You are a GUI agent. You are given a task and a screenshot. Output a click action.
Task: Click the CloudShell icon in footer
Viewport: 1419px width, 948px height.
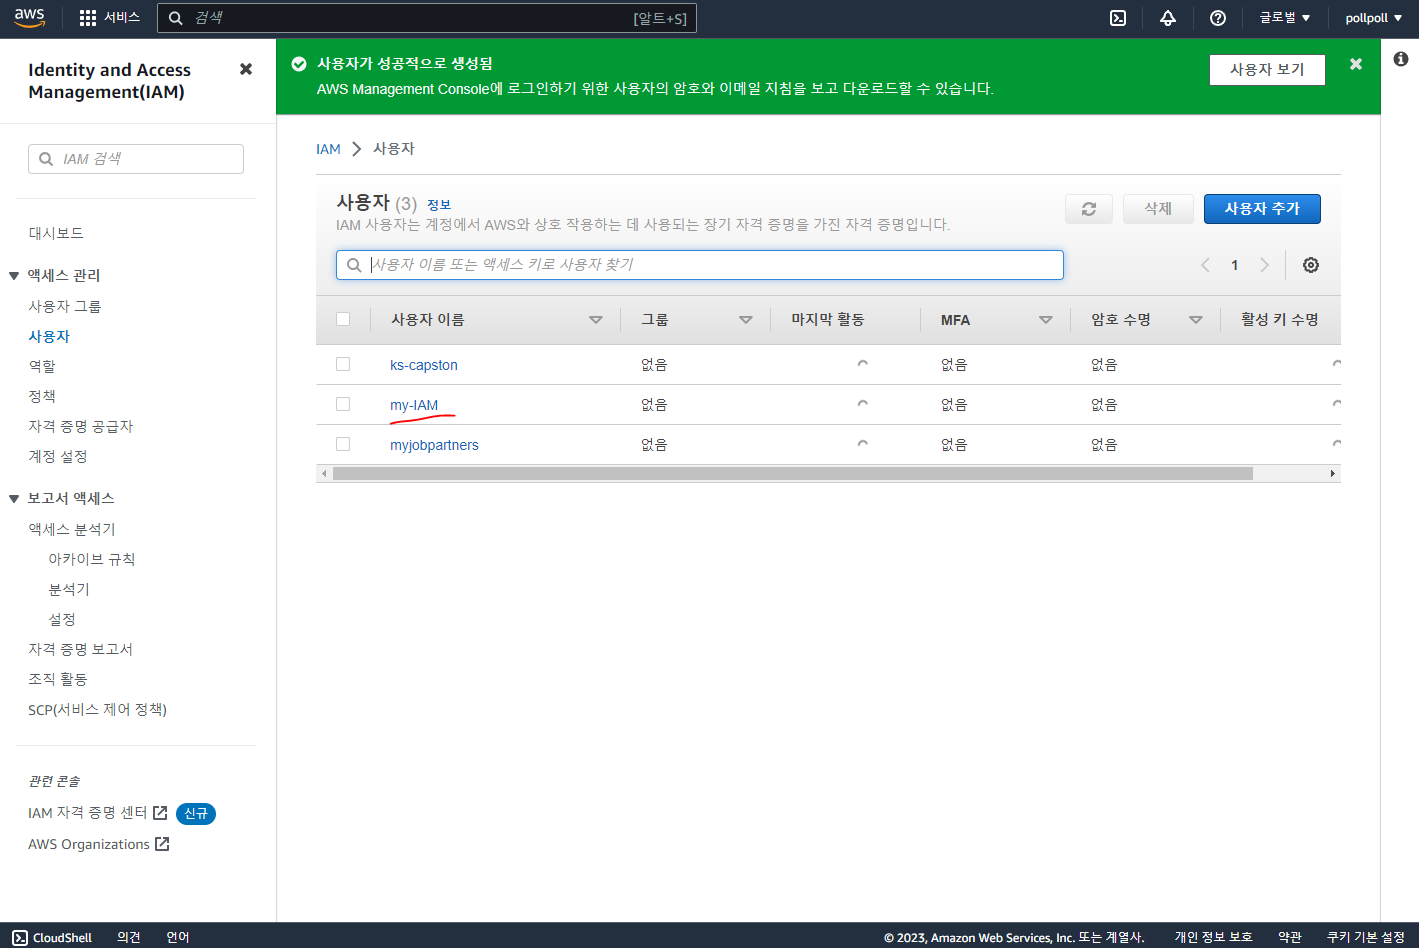click(20, 937)
